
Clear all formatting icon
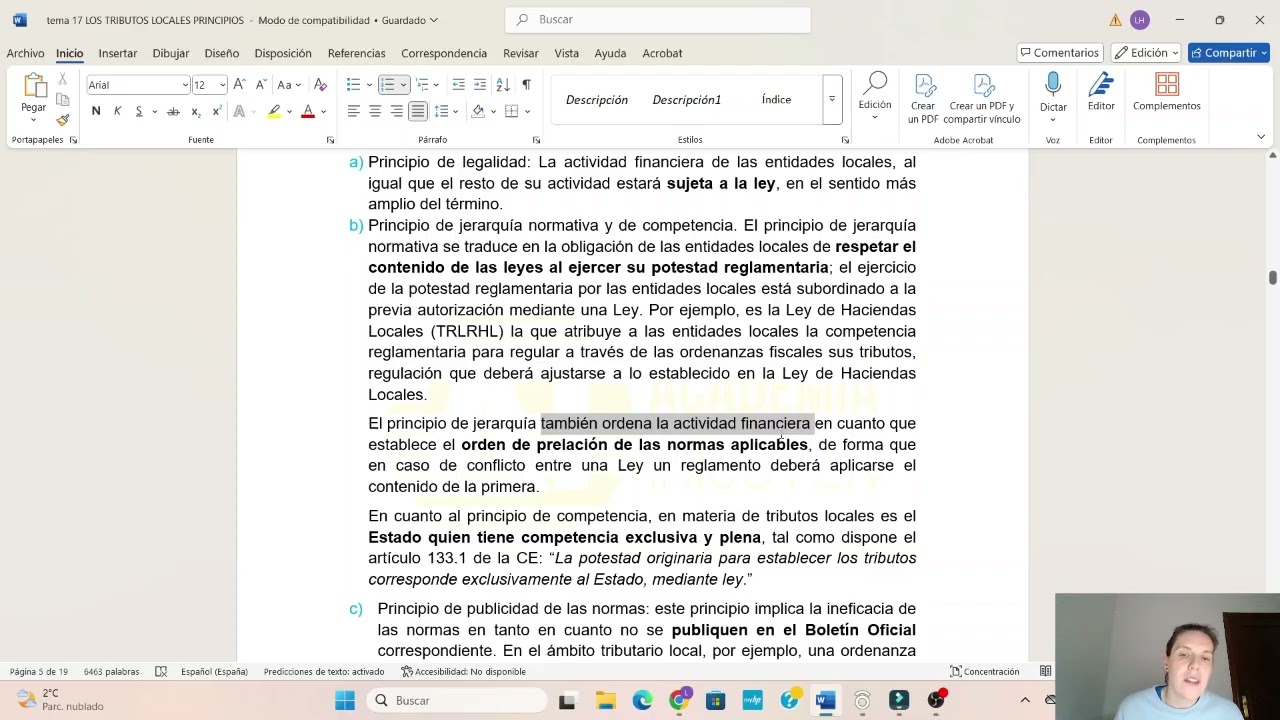[320, 85]
